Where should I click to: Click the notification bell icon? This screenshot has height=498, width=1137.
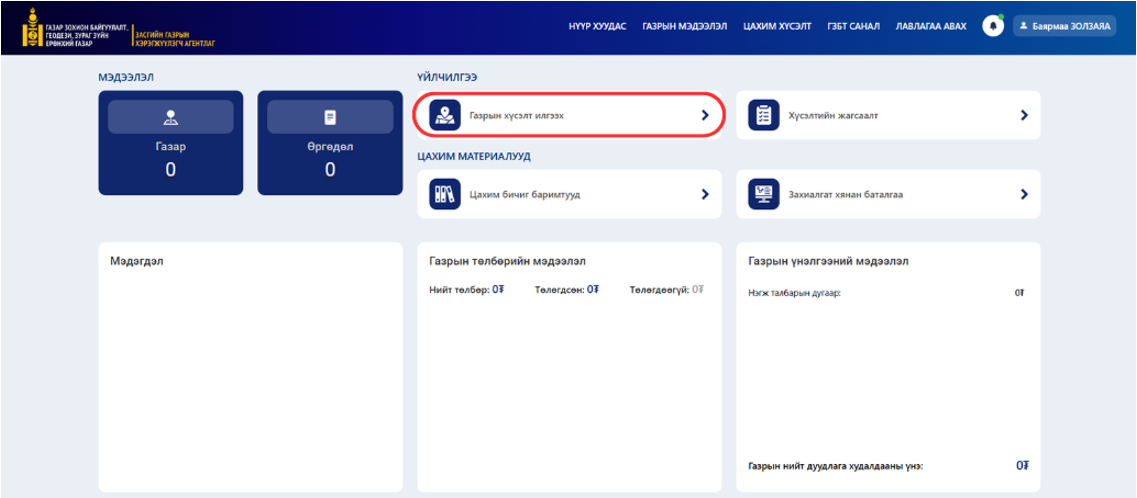pyautogui.click(x=993, y=26)
